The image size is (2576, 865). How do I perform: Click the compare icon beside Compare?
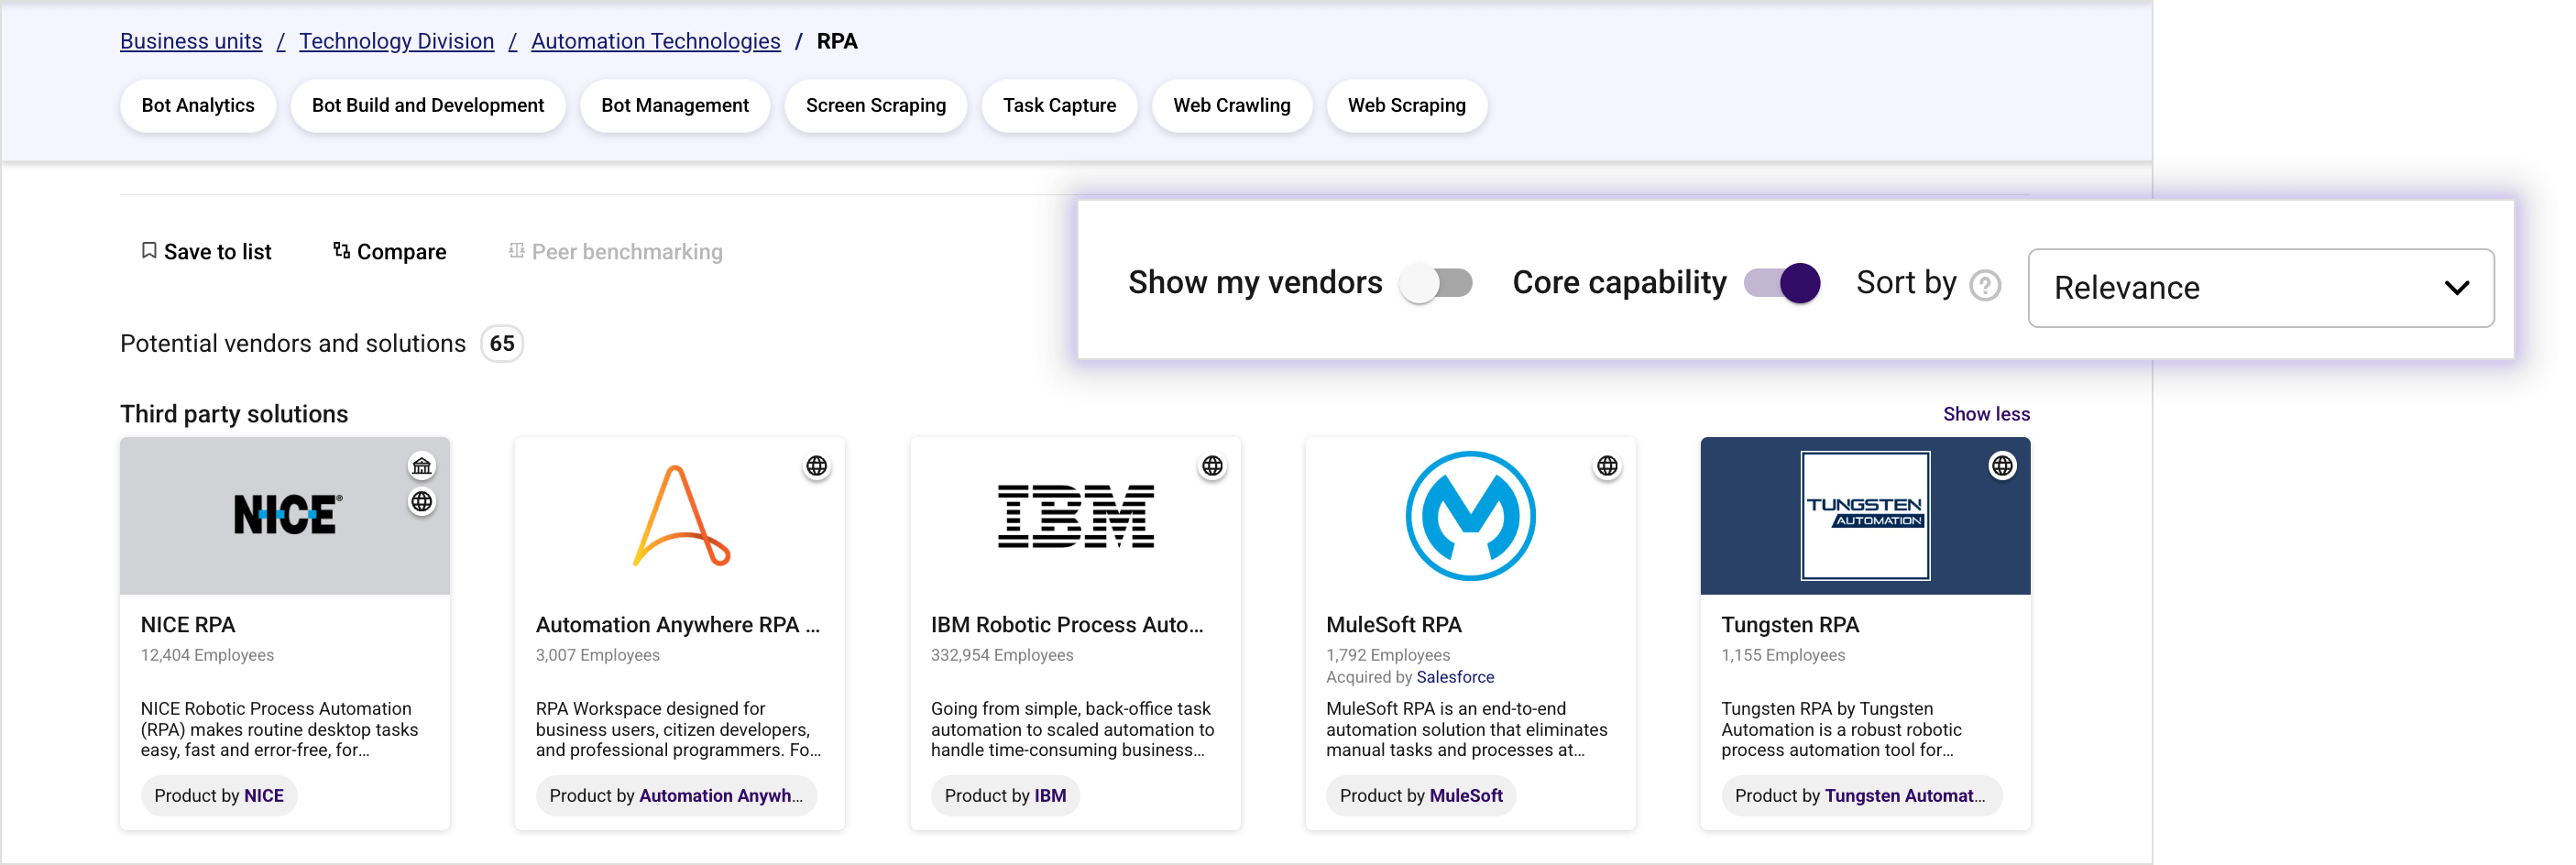click(x=341, y=251)
